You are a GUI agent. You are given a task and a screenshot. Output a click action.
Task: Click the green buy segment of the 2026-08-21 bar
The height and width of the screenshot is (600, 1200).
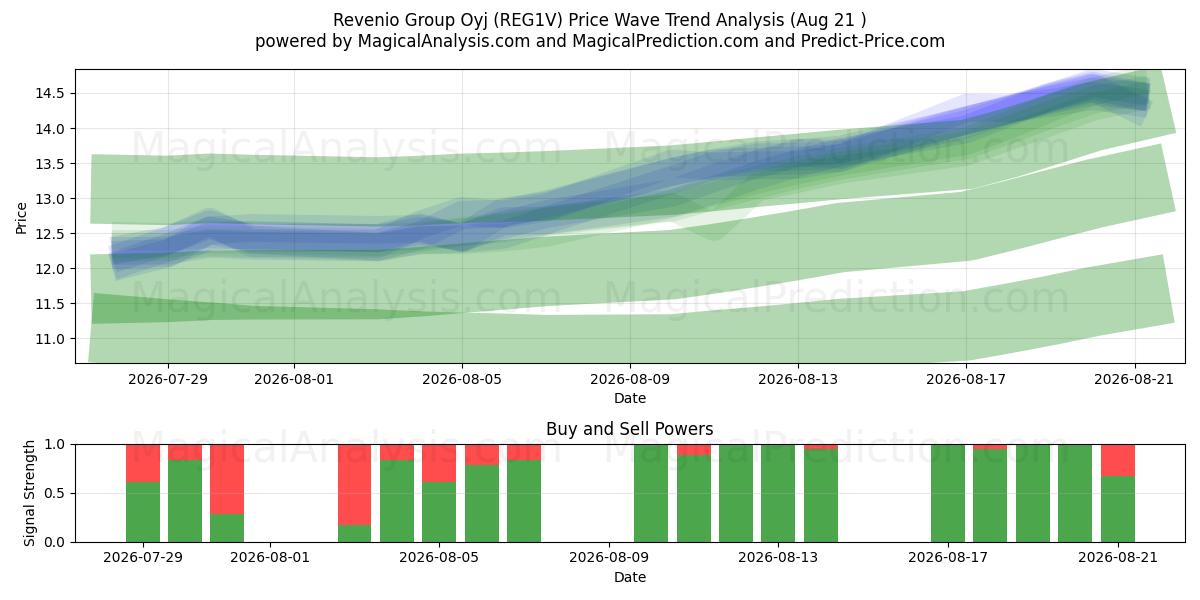click(1118, 509)
